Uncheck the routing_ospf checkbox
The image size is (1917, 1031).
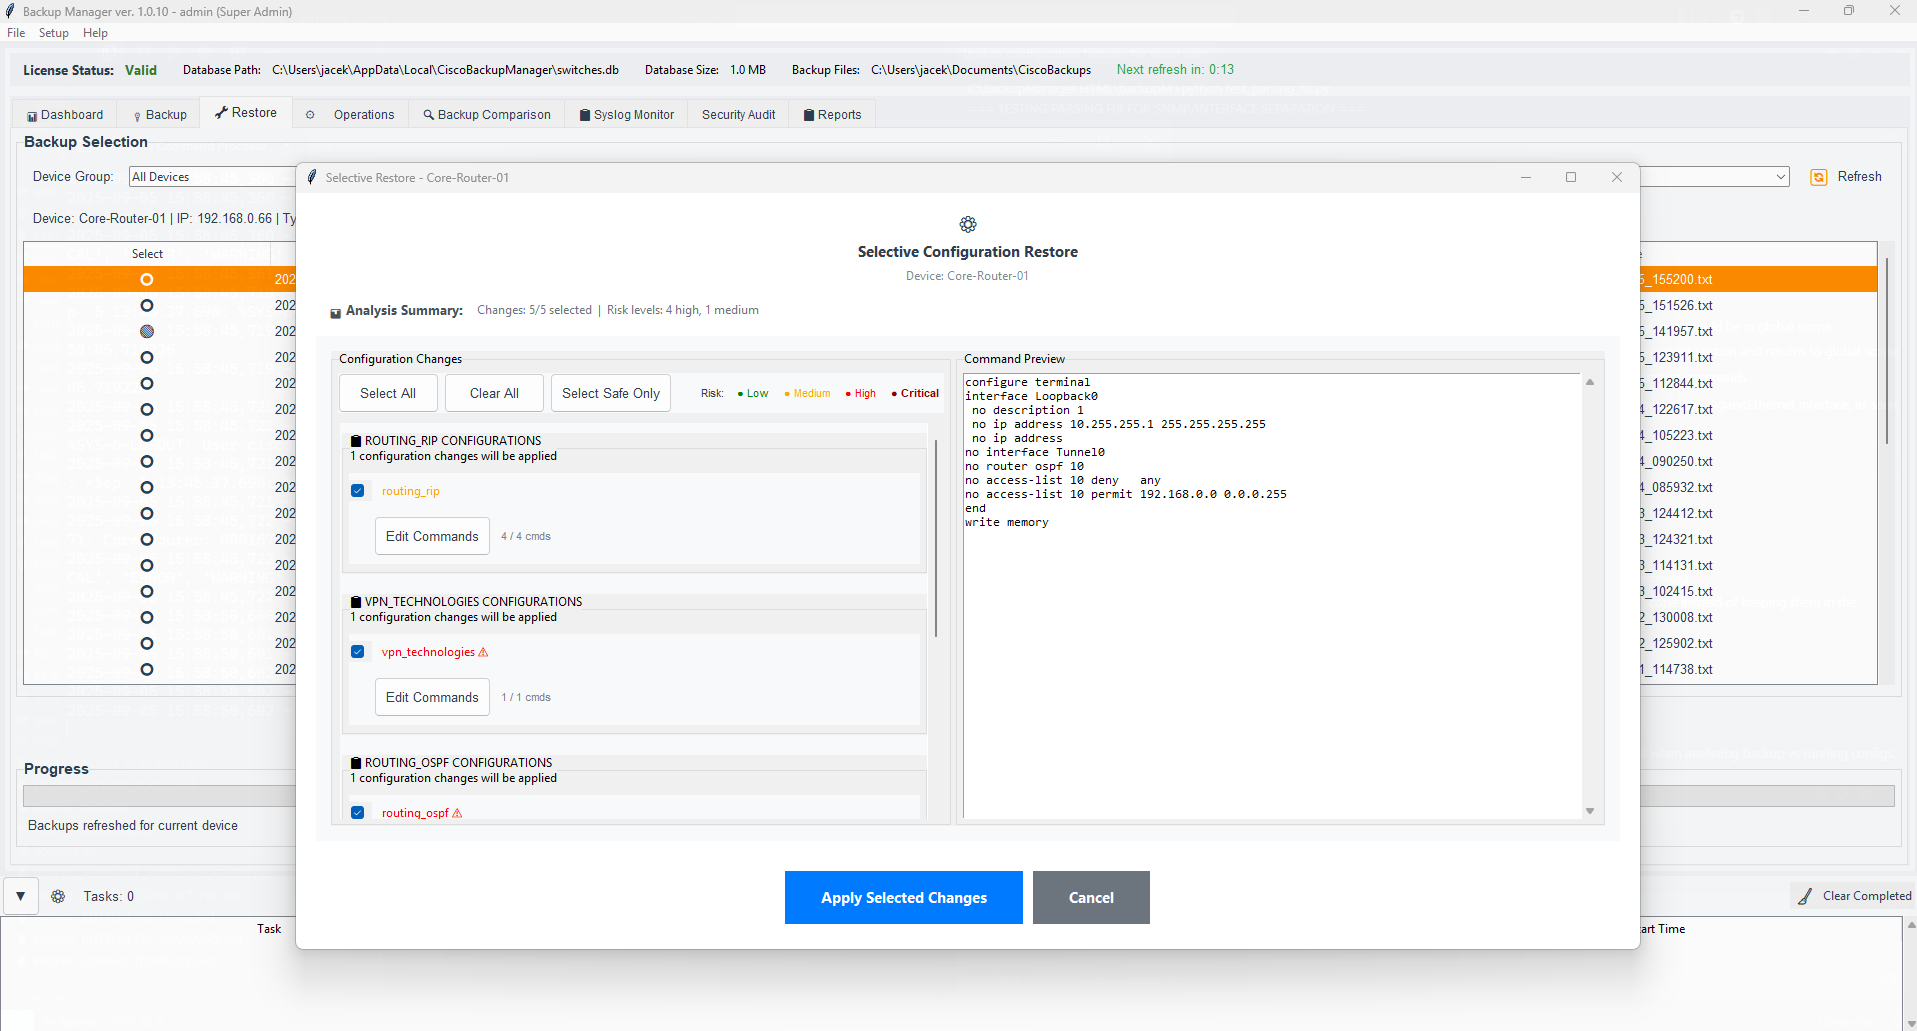click(357, 813)
